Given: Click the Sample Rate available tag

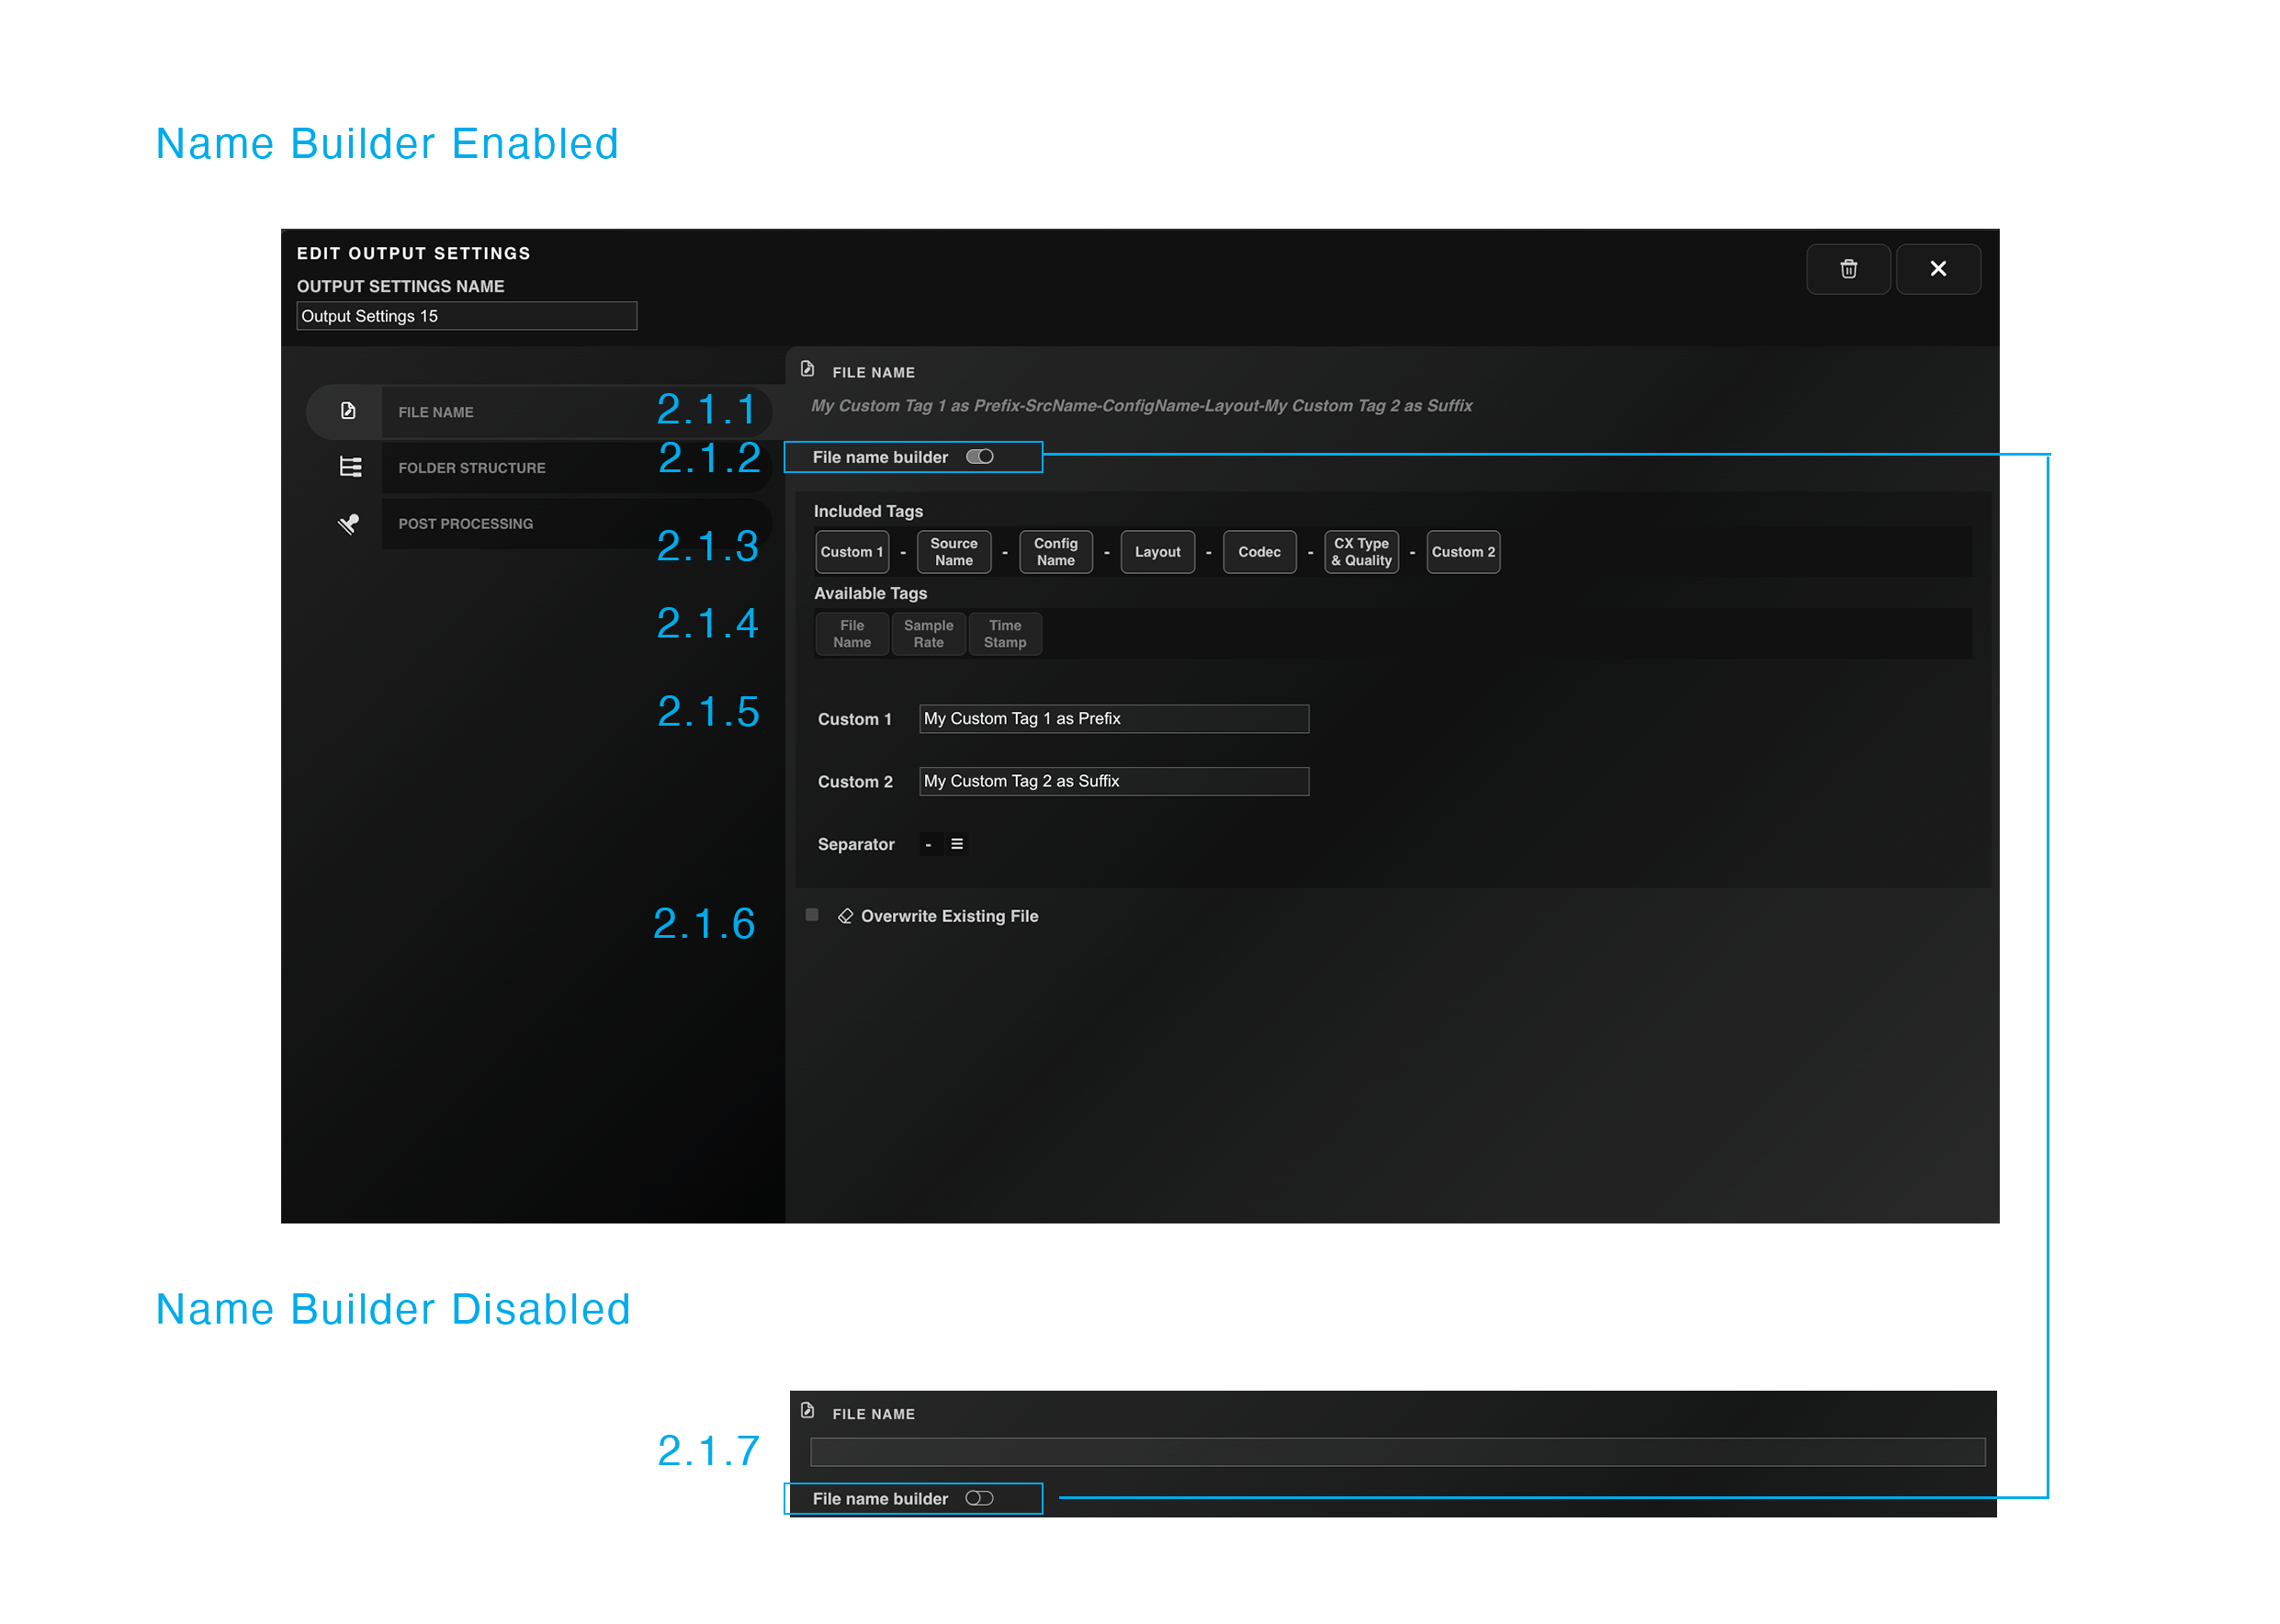Looking at the screenshot, I should tap(928, 634).
